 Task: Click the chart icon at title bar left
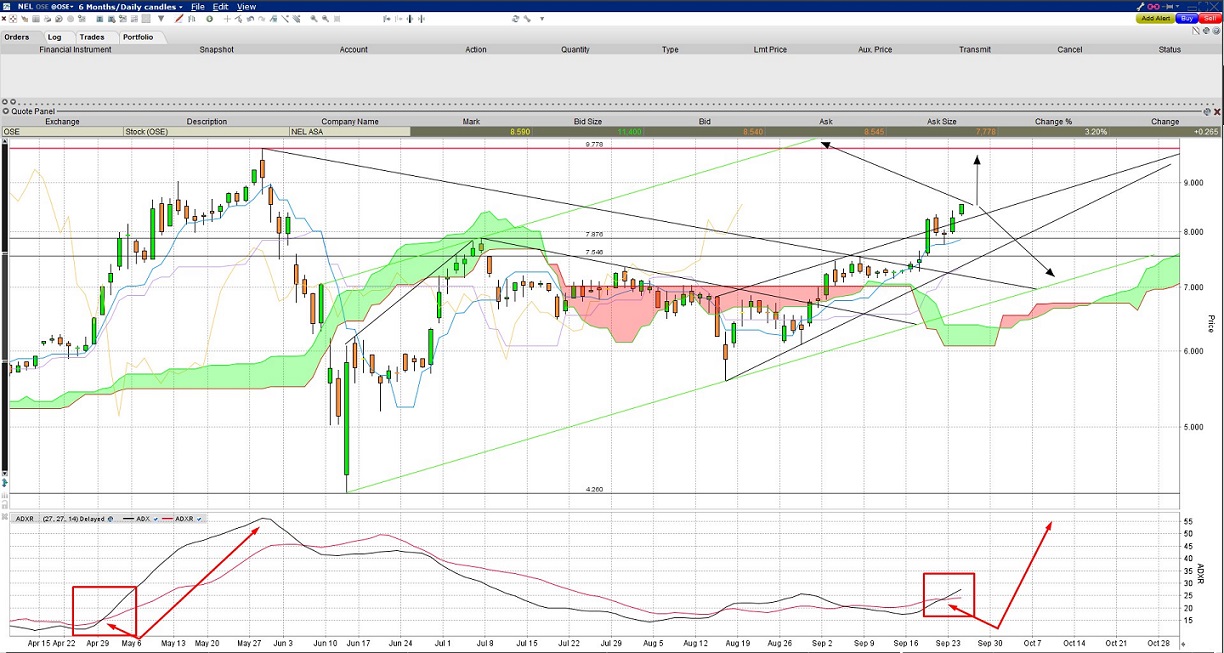click(x=7, y=7)
